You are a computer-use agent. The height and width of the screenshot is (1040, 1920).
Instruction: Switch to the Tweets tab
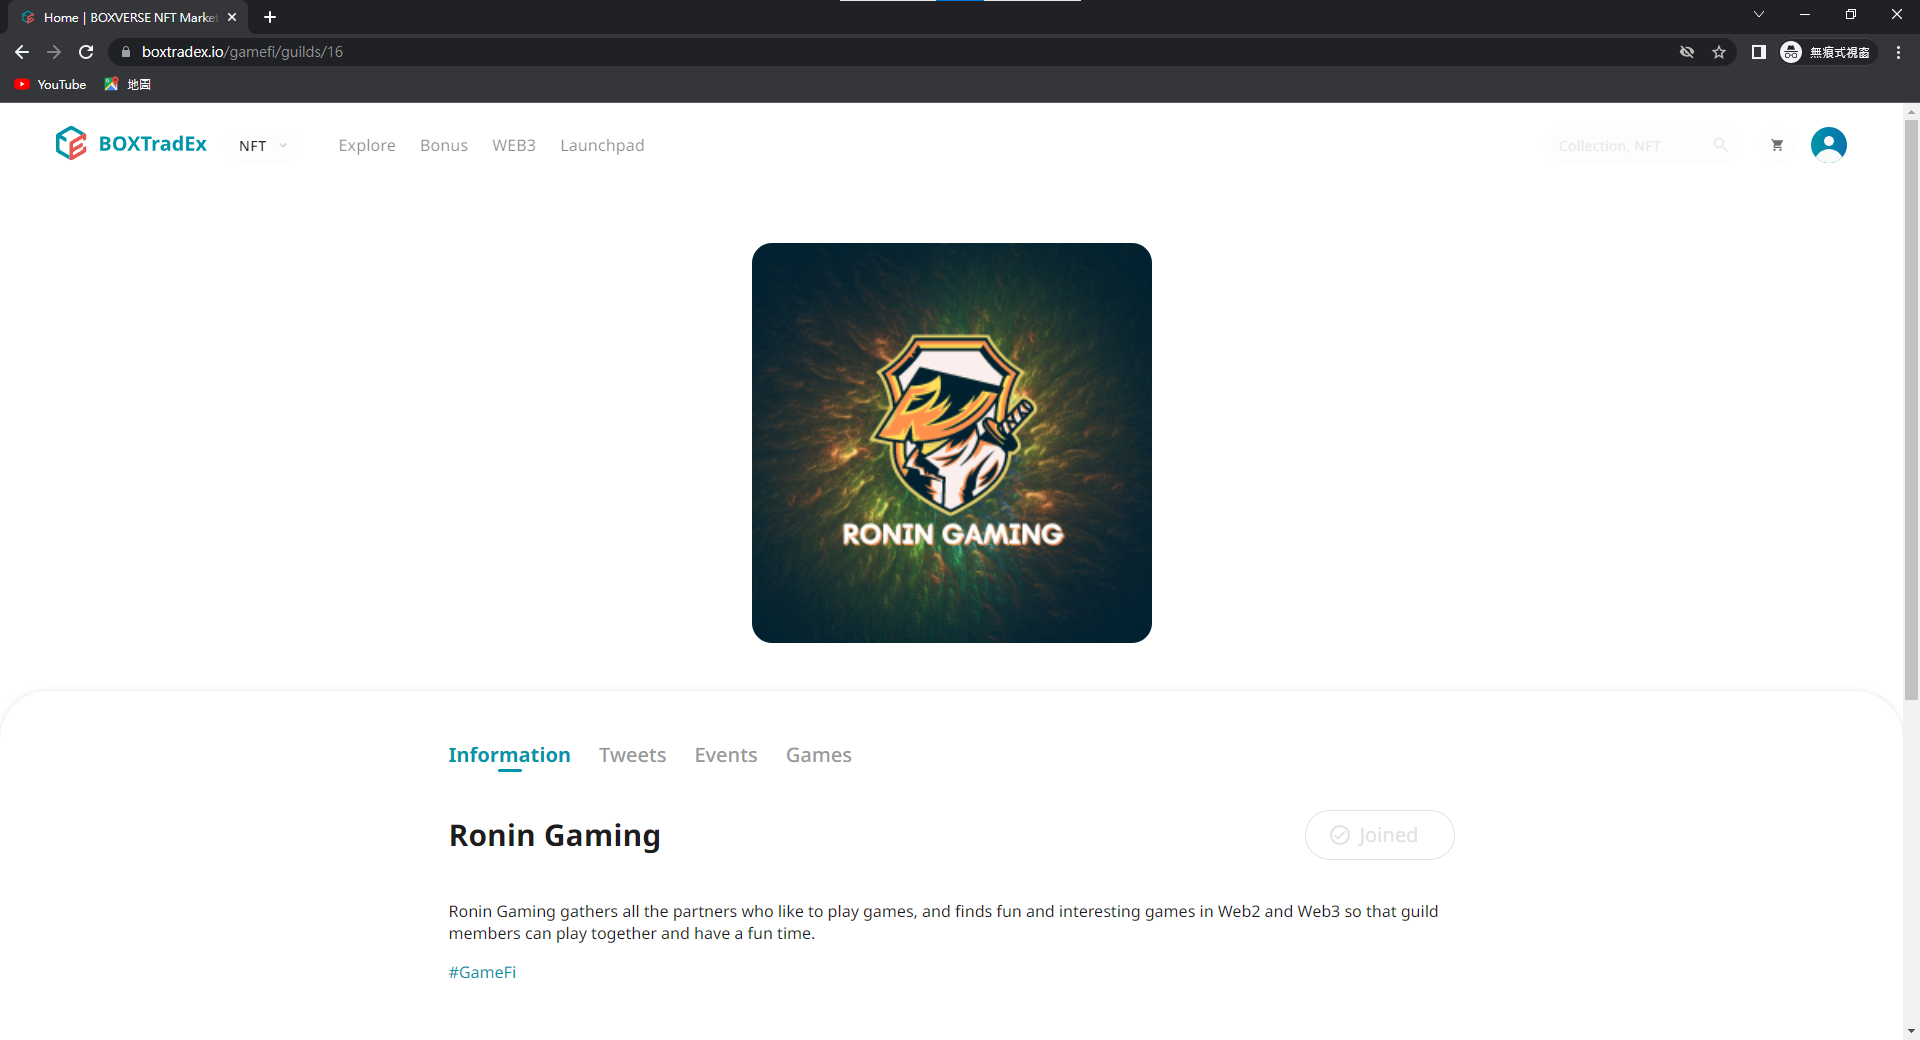(x=632, y=755)
